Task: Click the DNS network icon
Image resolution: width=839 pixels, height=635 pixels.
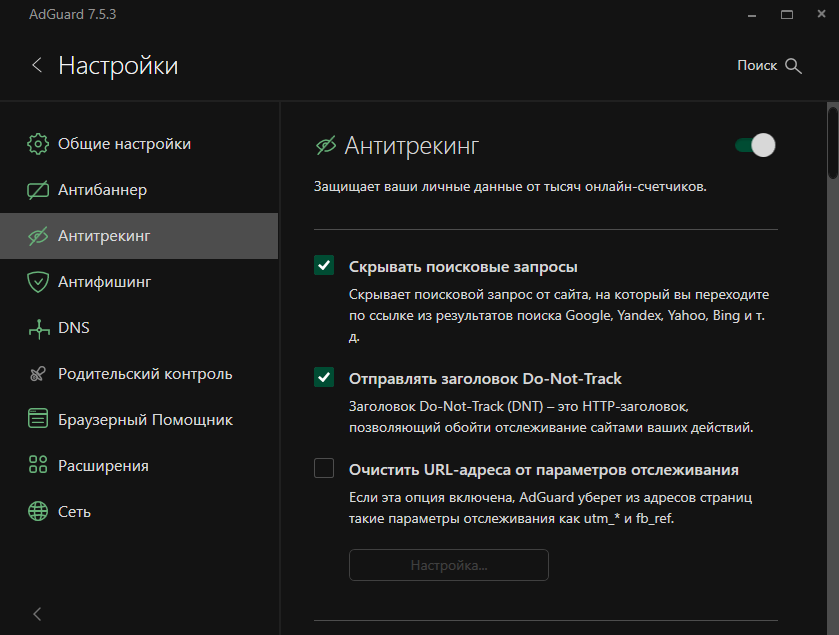Action: (38, 328)
